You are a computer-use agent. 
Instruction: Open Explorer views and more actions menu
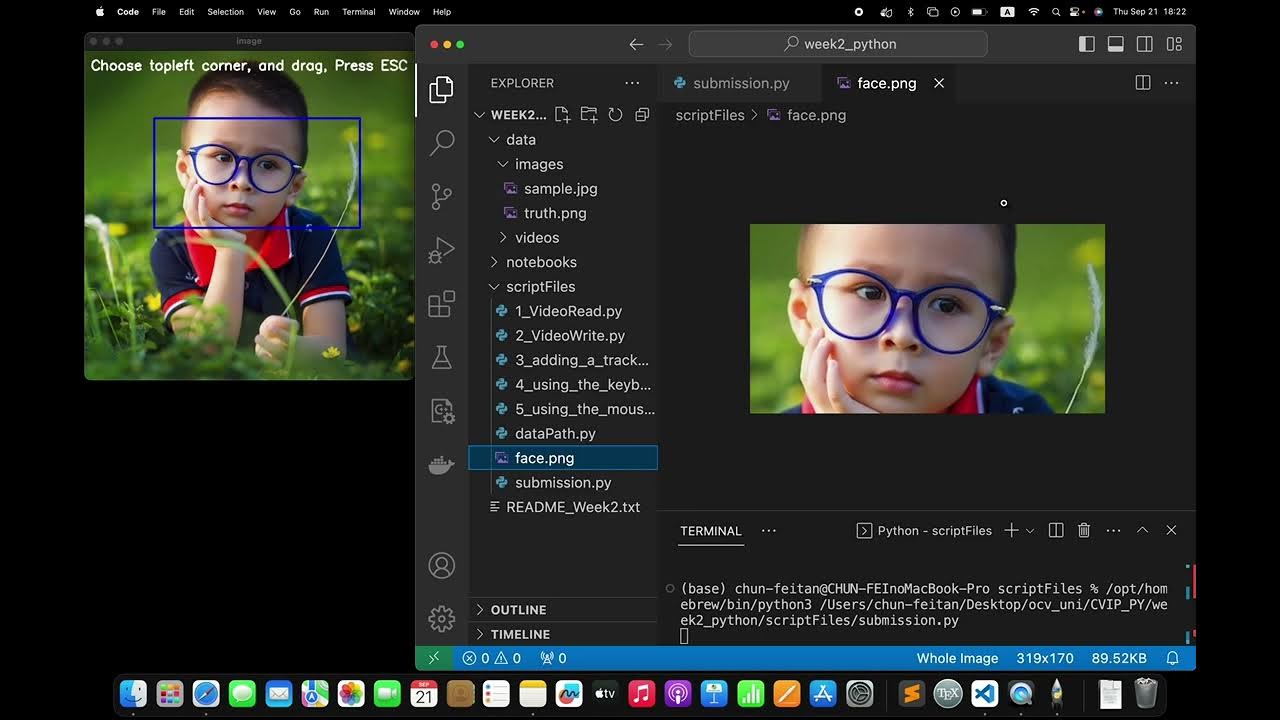632,83
